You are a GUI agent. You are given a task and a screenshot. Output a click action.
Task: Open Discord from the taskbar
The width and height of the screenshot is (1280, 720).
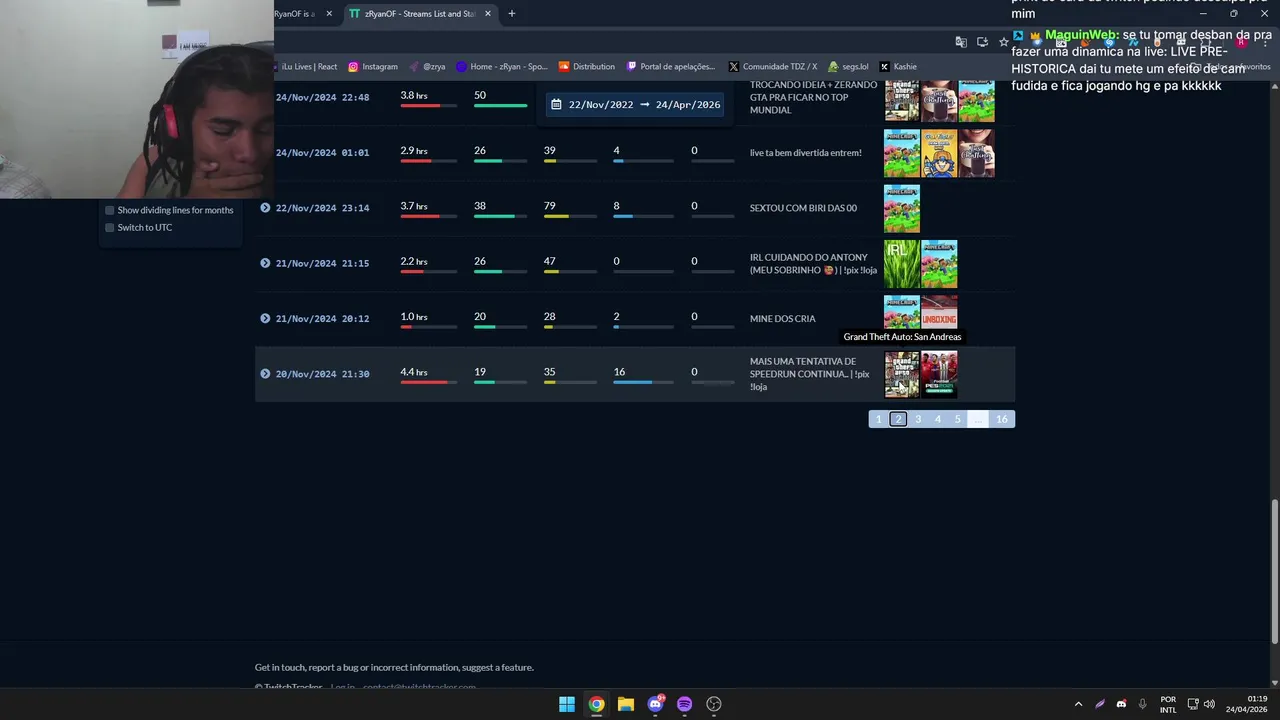point(655,704)
